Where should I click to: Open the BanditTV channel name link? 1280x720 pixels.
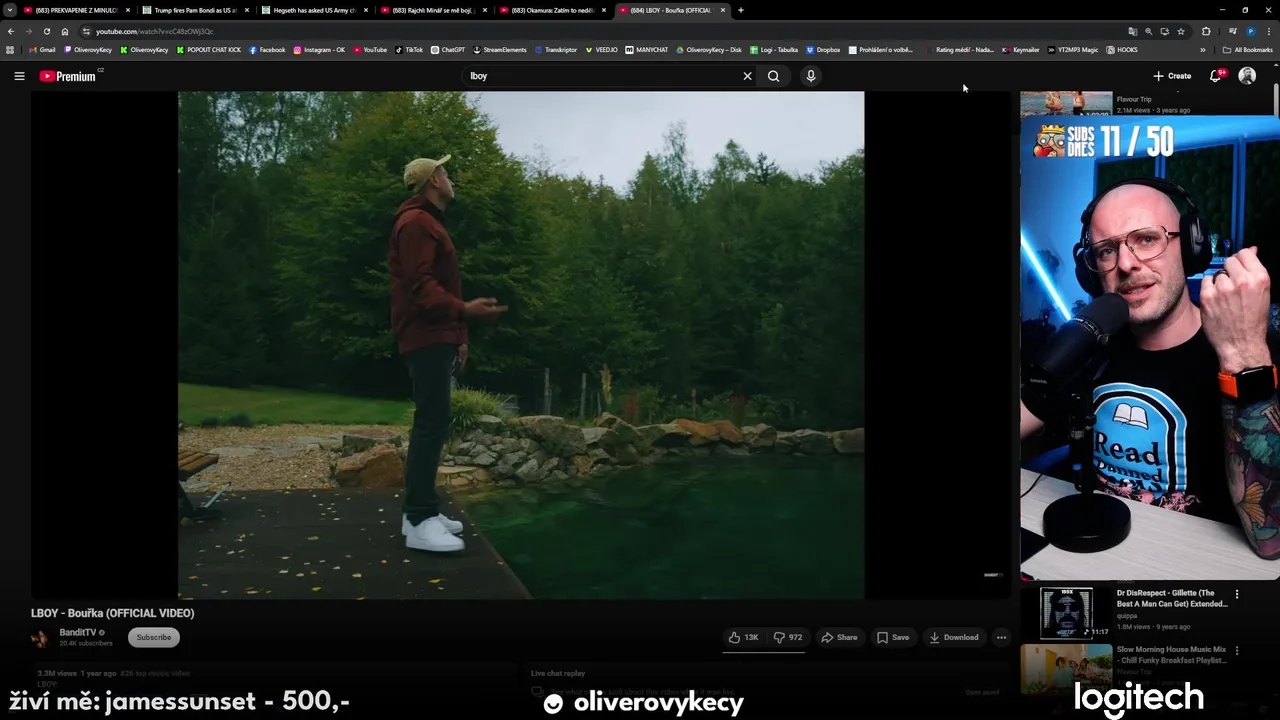[x=78, y=632]
